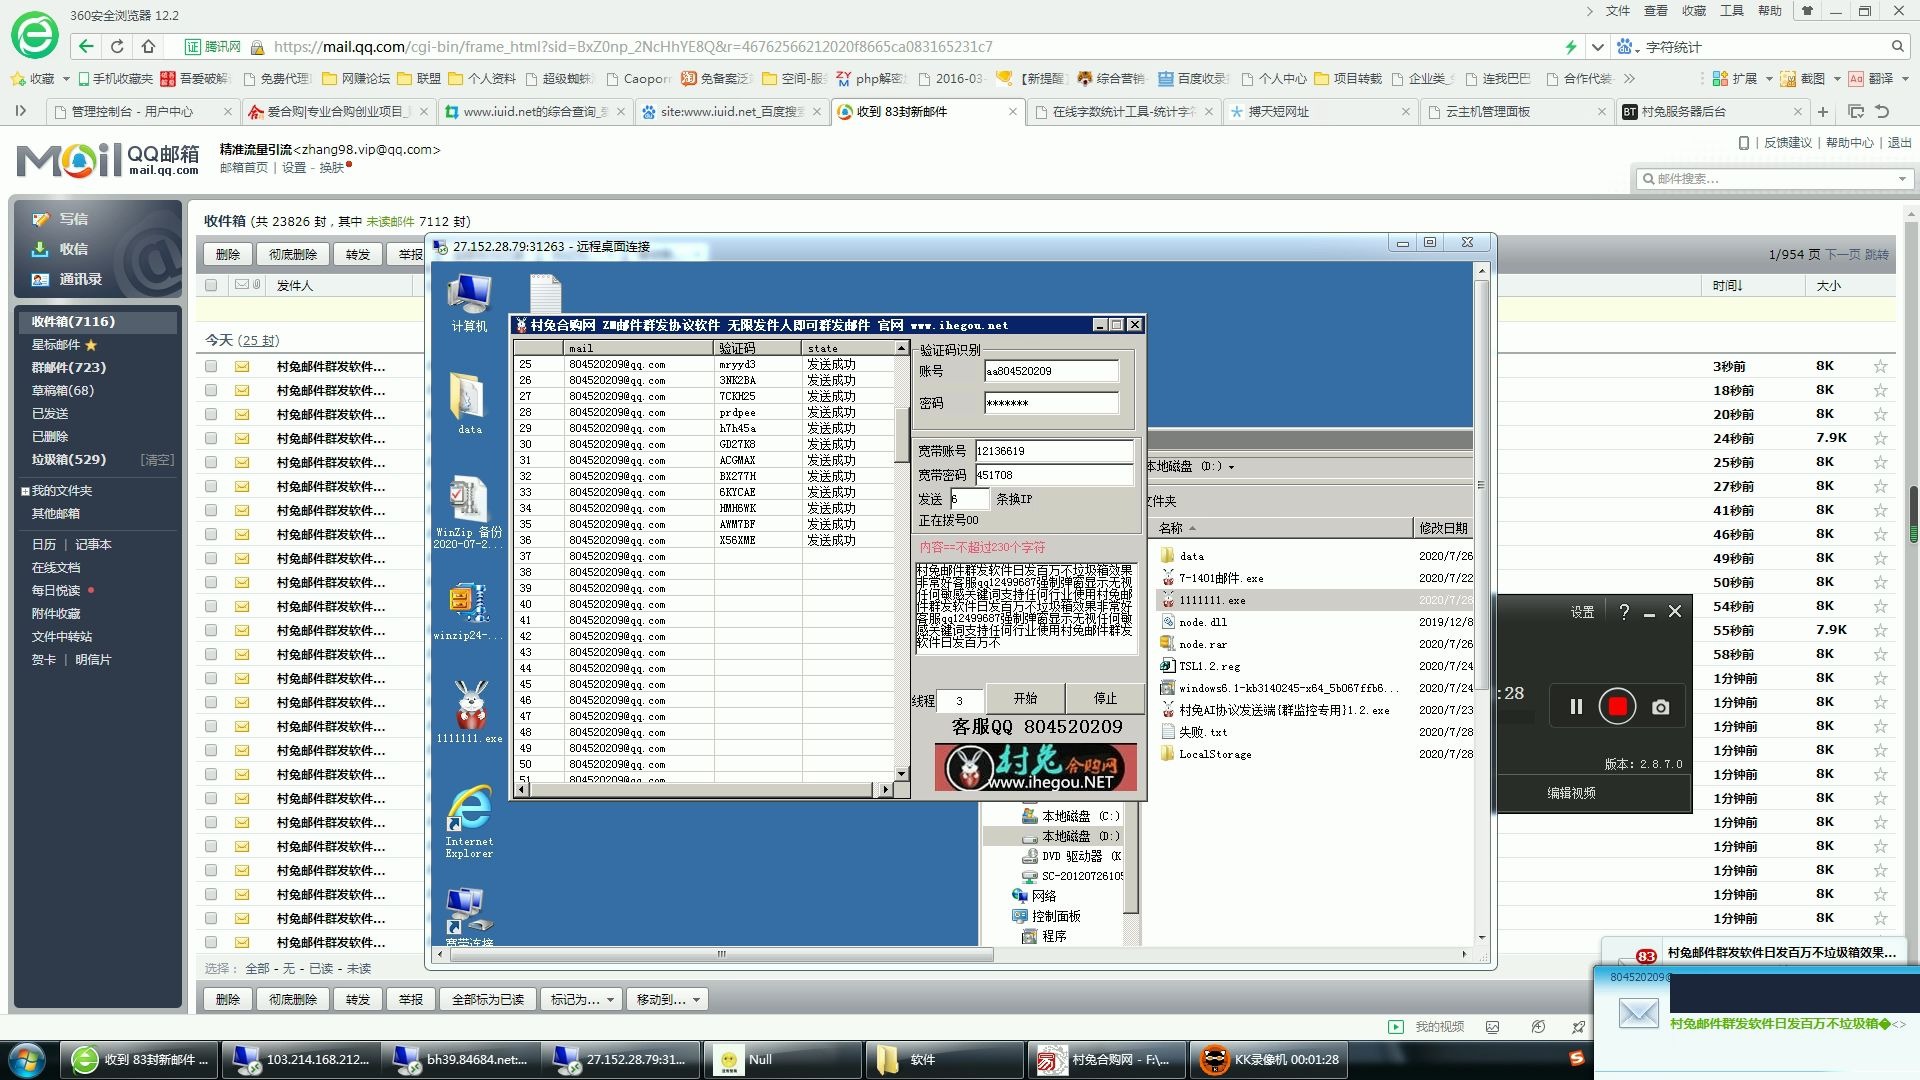Switch to 在线字数统计工具 tab
The width and height of the screenshot is (1920, 1080).
1123,112
